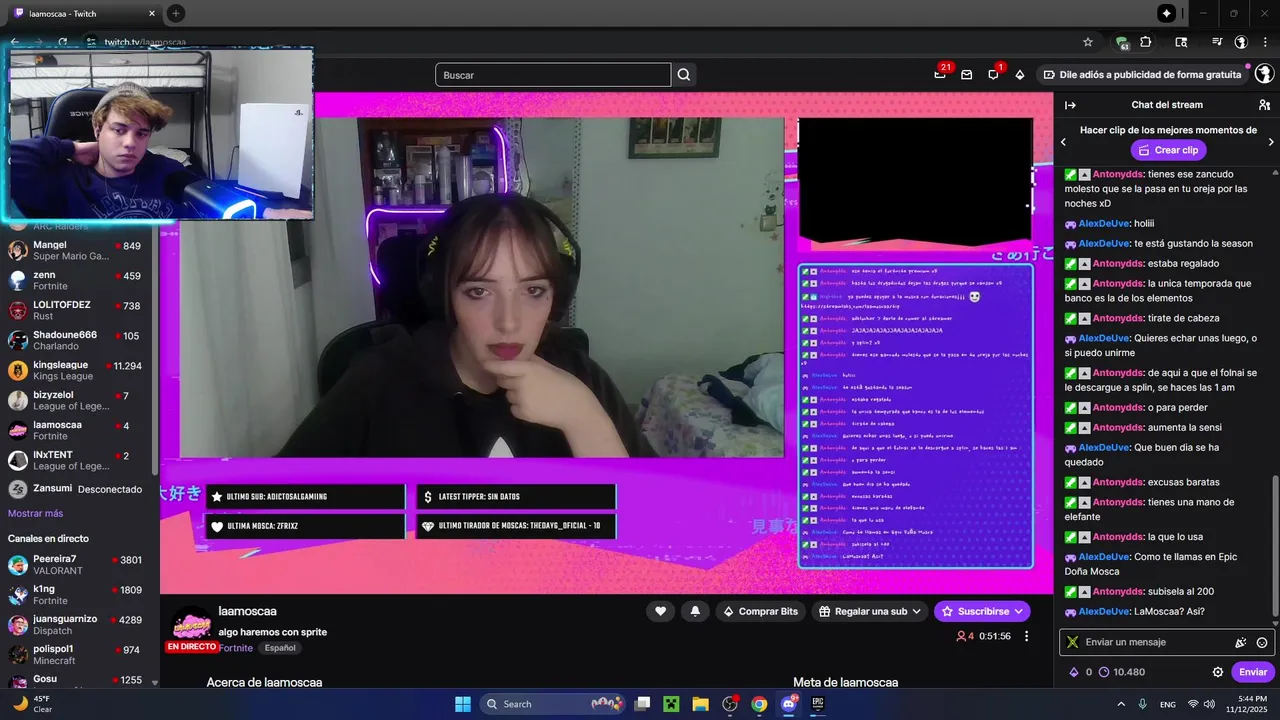Open Minecraft from taskbar
Screen dimensions: 1280x720
coord(671,704)
